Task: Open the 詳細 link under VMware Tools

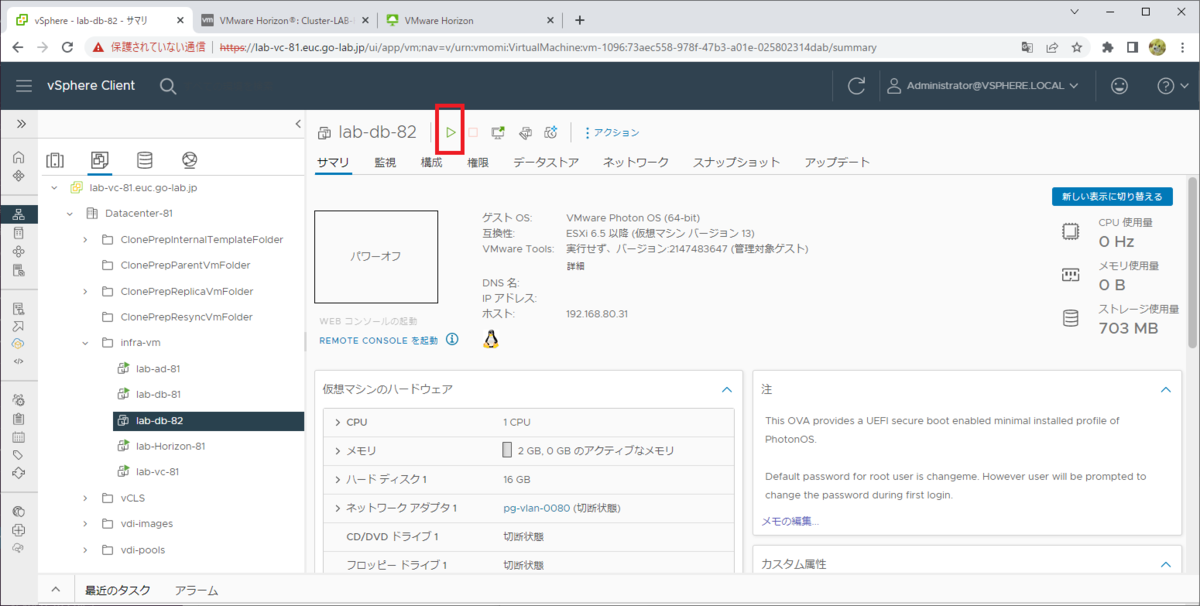Action: point(576,266)
